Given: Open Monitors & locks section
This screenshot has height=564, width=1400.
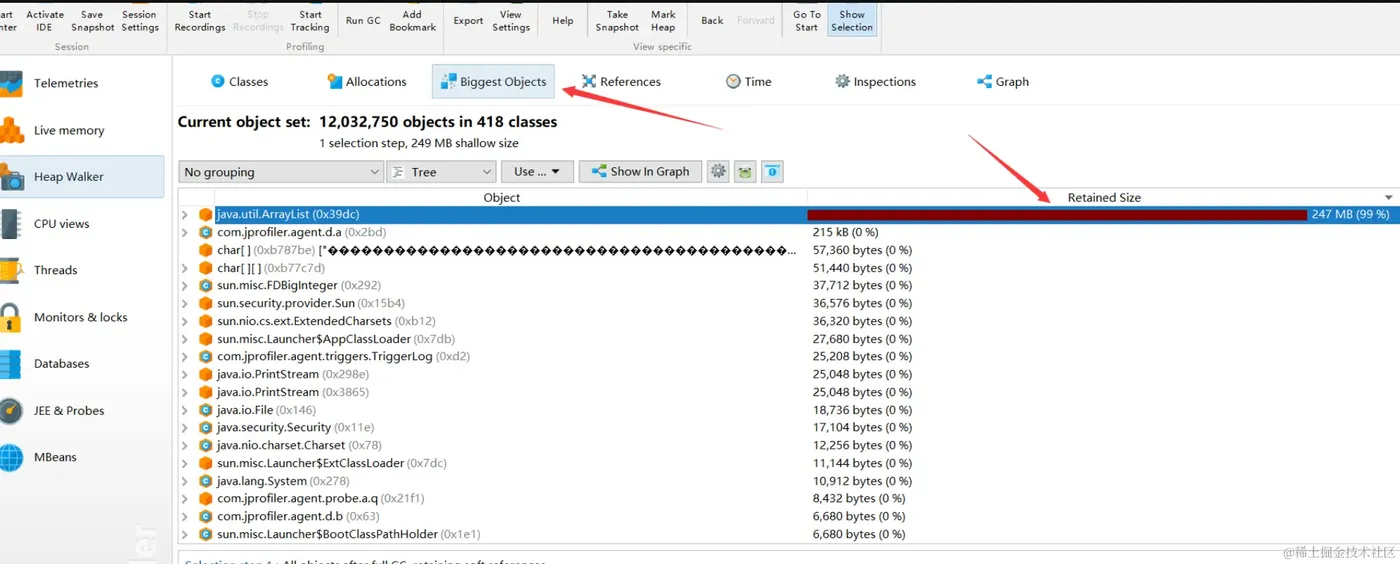Looking at the screenshot, I should (x=80, y=317).
